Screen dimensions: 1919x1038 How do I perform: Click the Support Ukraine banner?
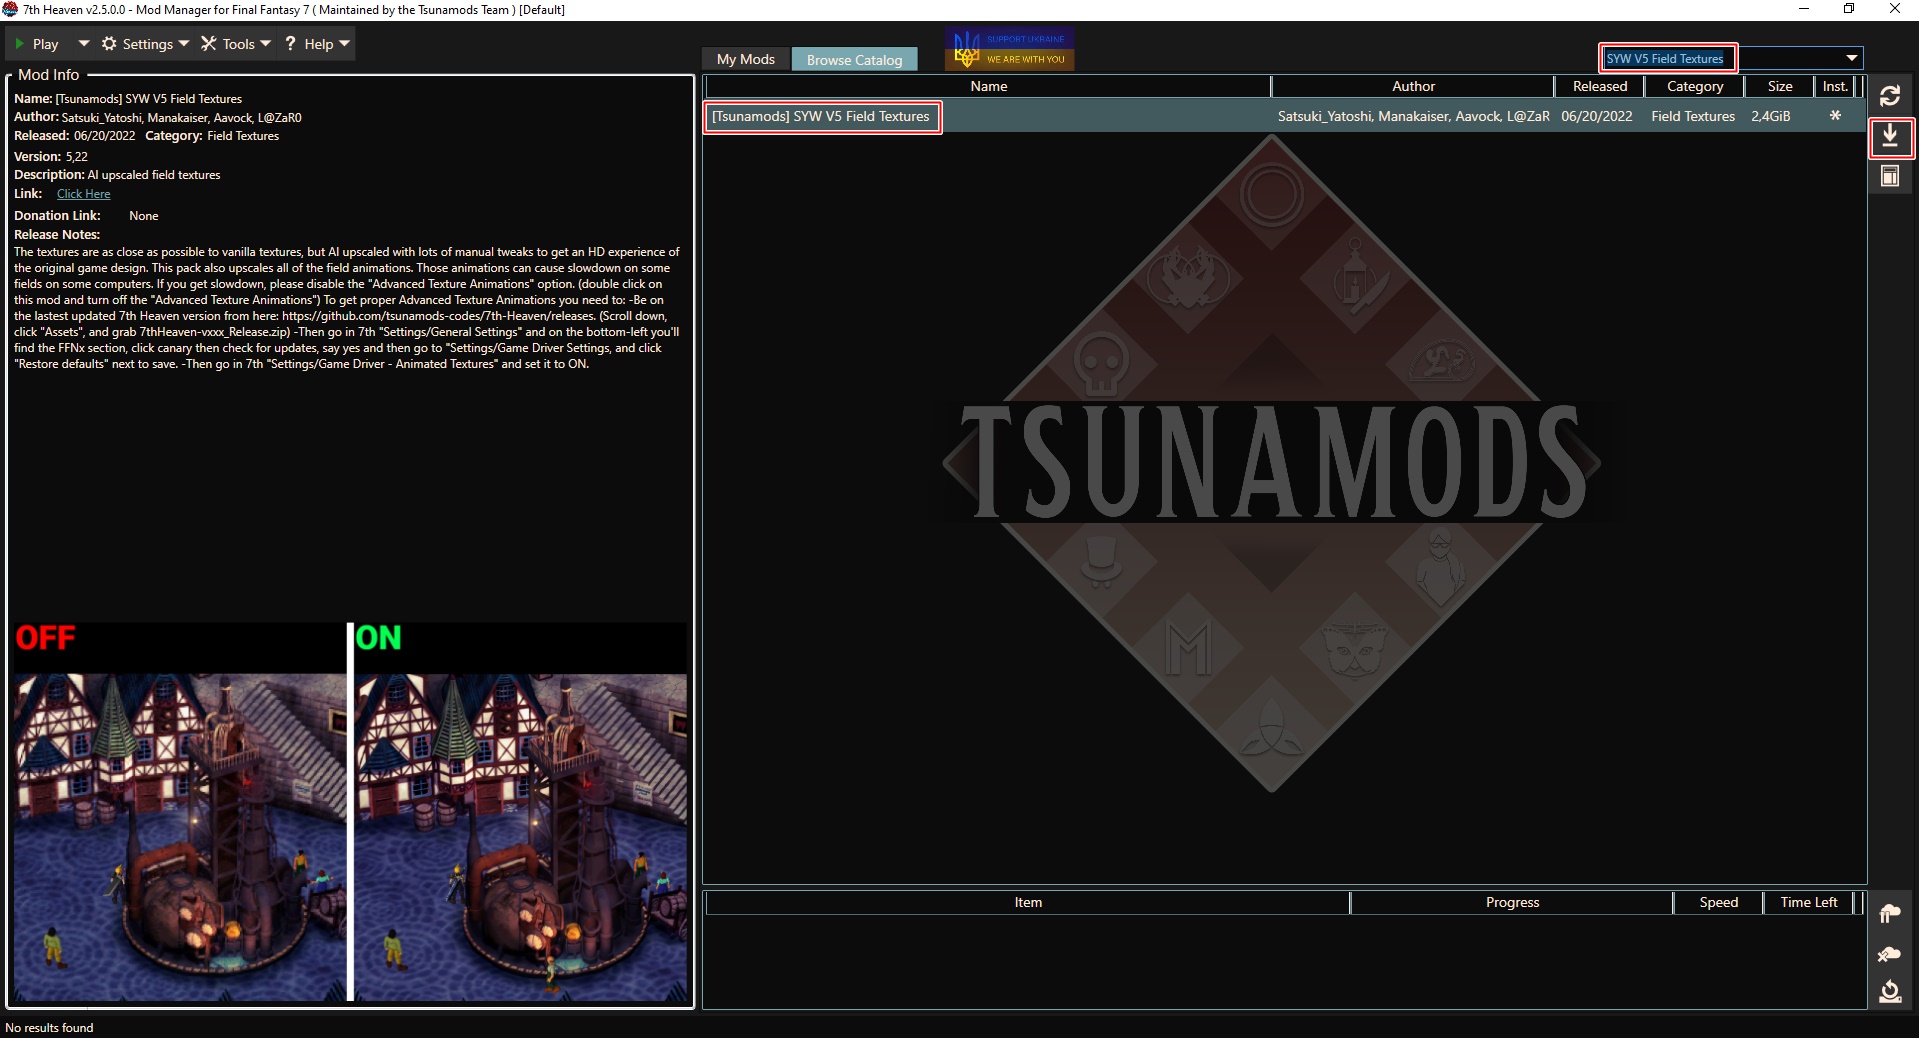[x=1010, y=49]
